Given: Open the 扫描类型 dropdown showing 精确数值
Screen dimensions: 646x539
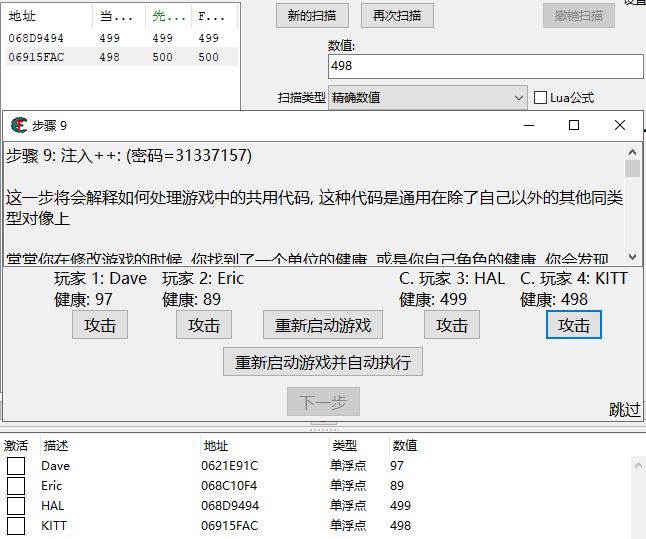Looking at the screenshot, I should (427, 98).
